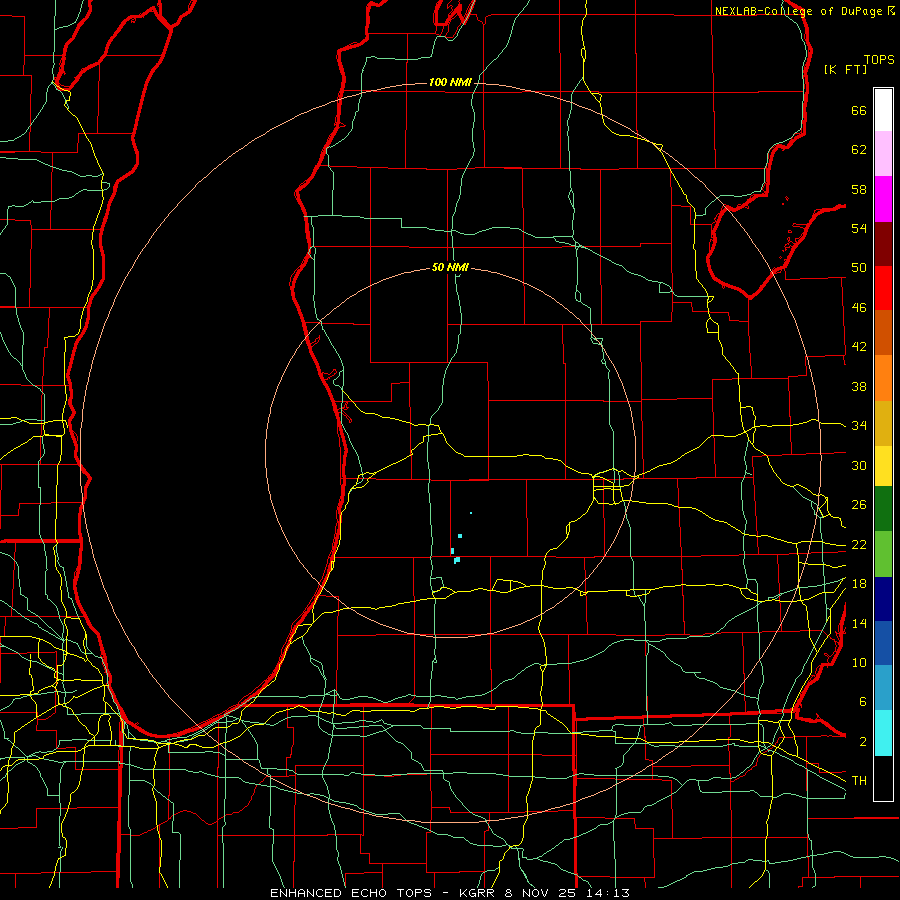Click the legend value 14
The width and height of the screenshot is (900, 900).
tap(859, 623)
